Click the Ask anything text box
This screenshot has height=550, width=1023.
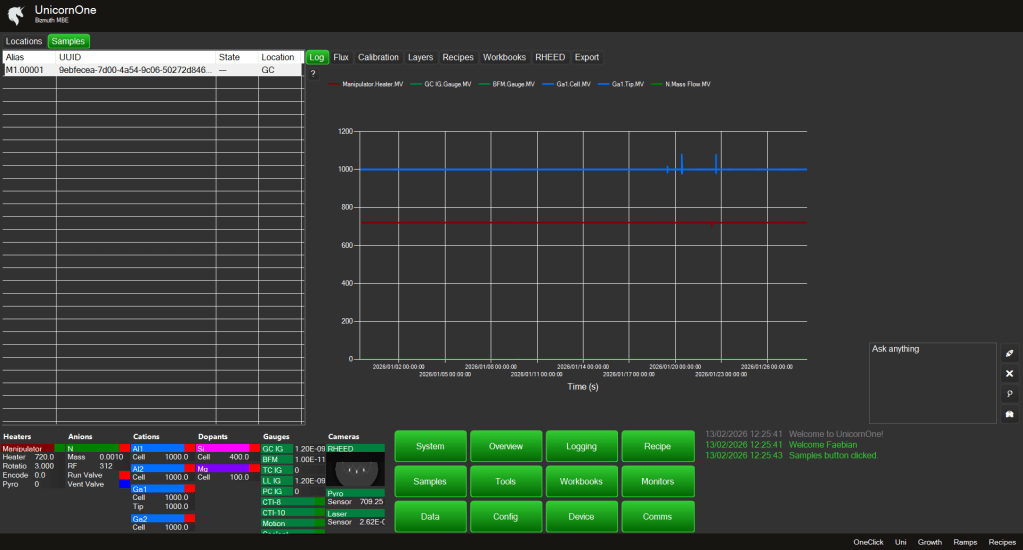tap(932, 382)
